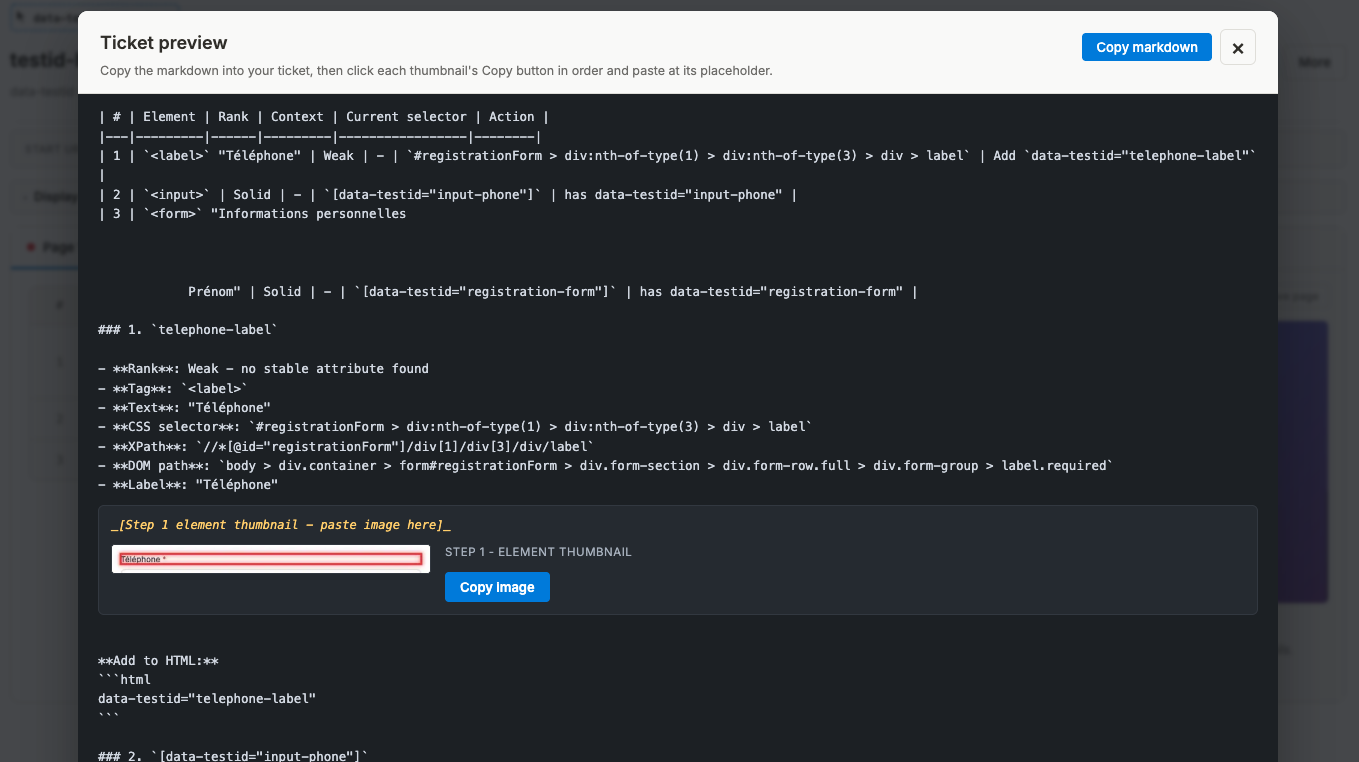
Task: Click the heading '### 1. telephone-label'
Action: click(x=188, y=330)
